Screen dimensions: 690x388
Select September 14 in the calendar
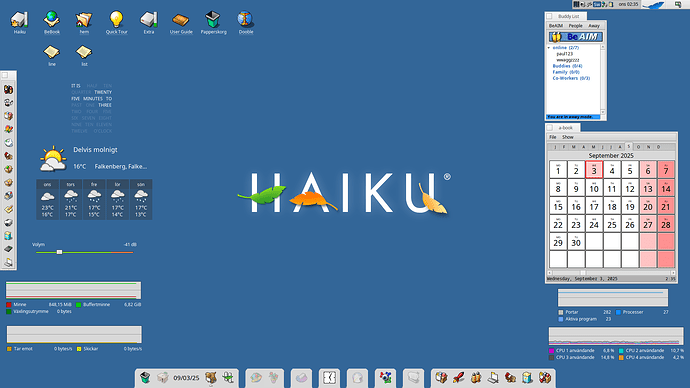[x=666, y=187]
